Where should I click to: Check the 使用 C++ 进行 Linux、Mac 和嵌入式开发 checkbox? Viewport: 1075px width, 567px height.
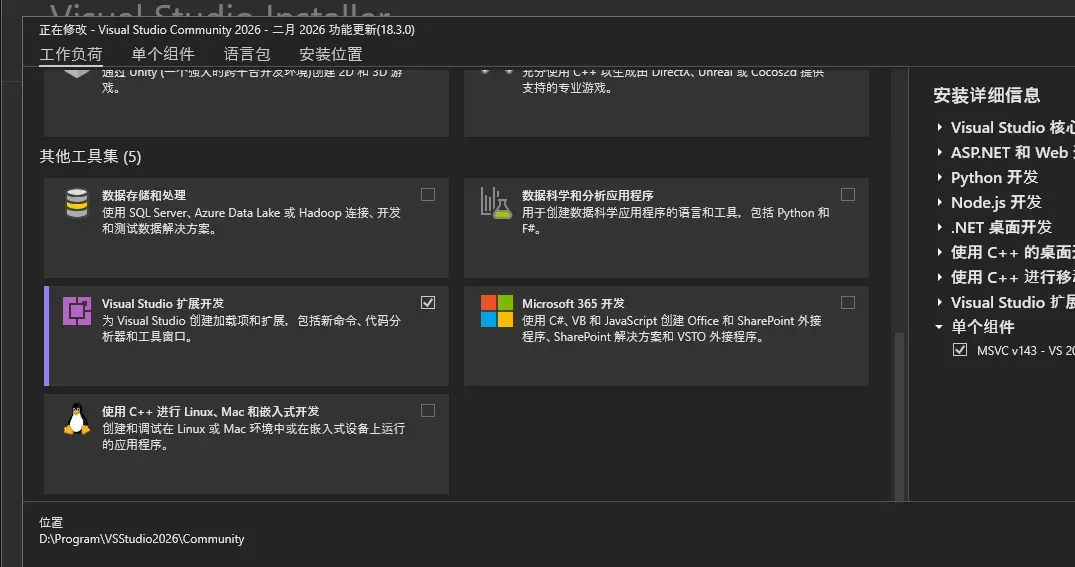pos(428,410)
